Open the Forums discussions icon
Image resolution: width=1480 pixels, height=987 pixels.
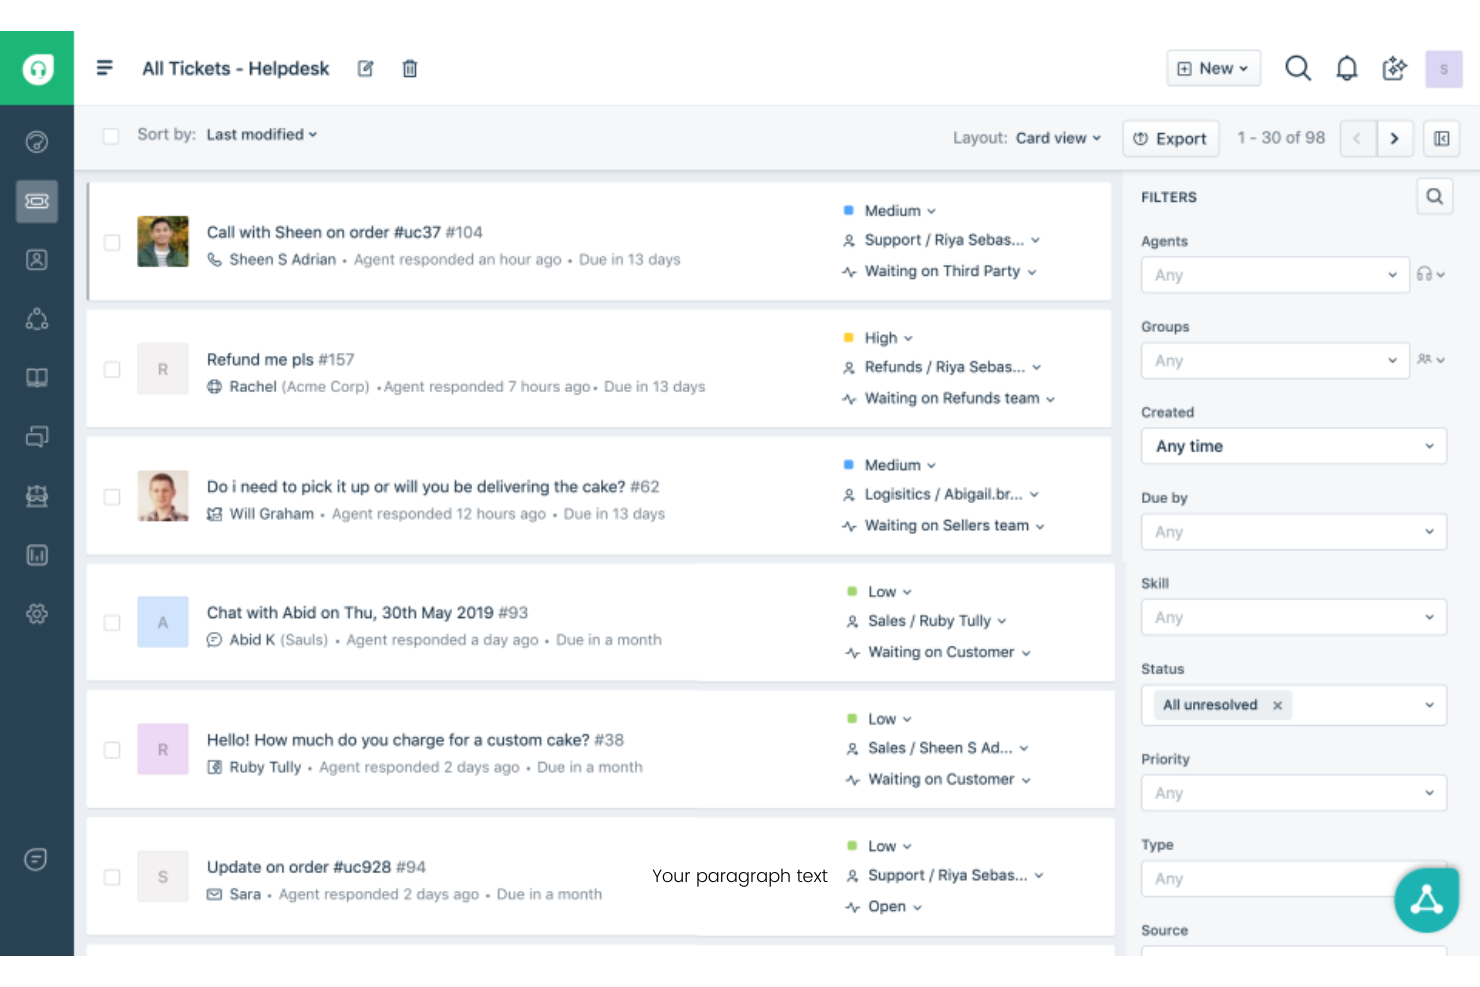click(37, 436)
